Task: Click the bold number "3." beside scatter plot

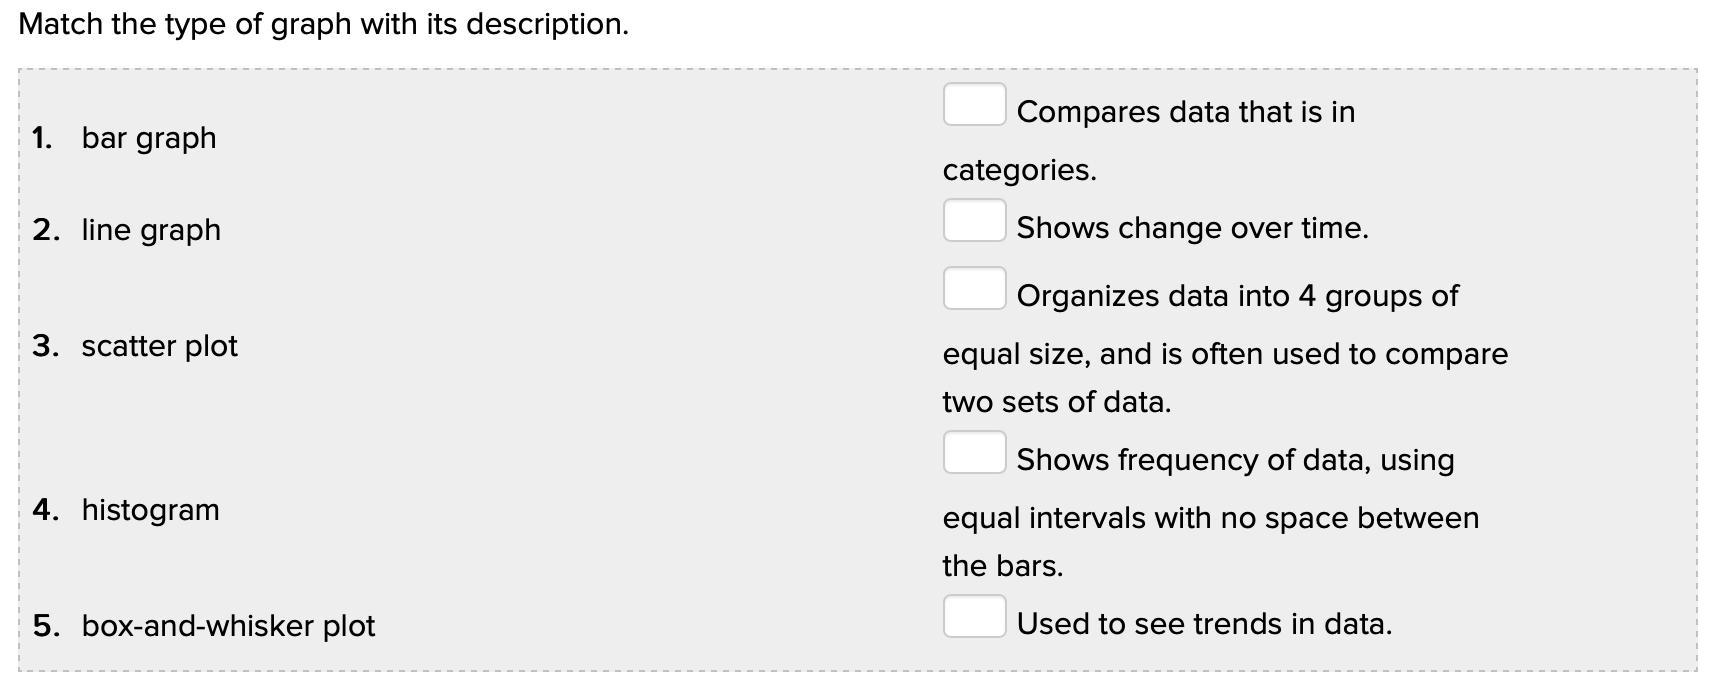Action: pos(45,346)
